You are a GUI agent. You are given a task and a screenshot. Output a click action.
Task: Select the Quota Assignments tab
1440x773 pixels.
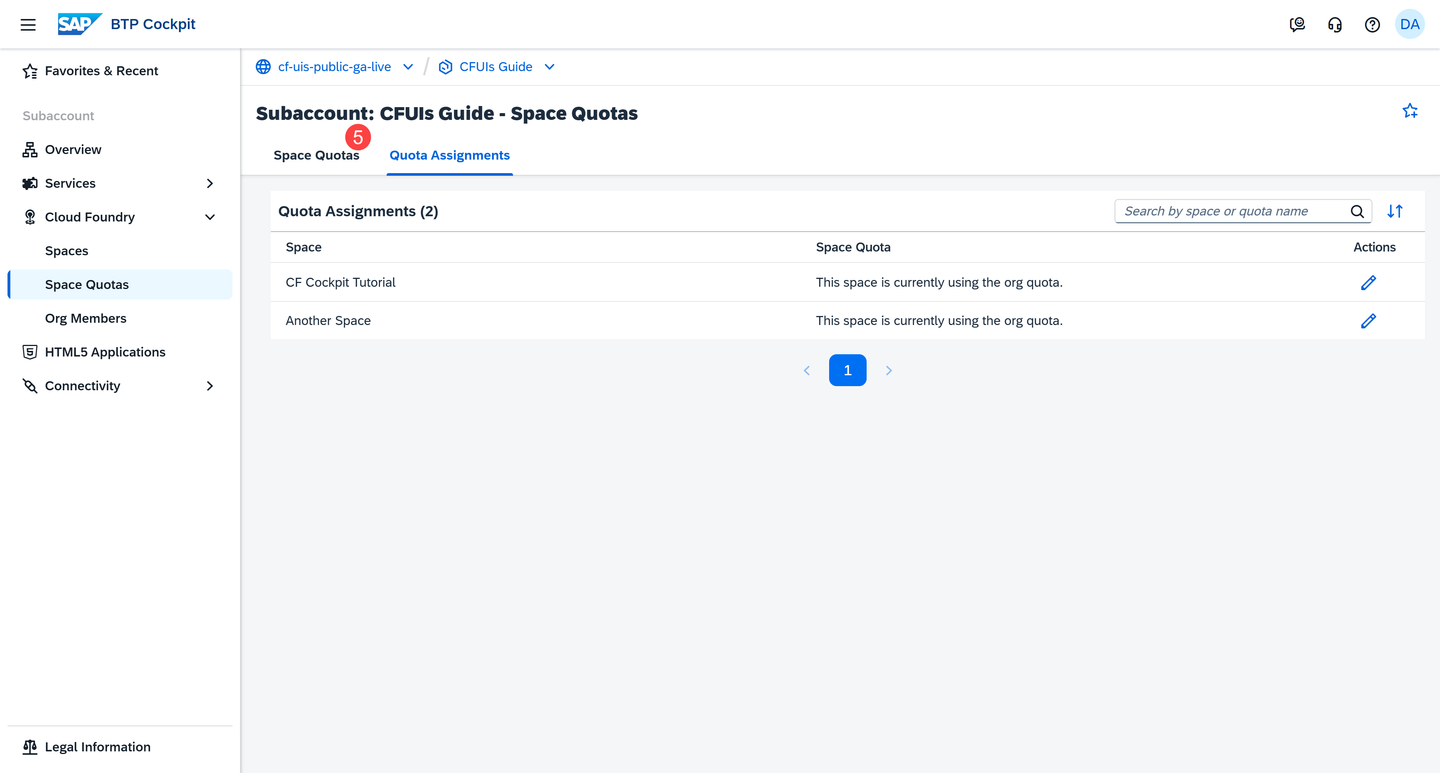tap(450, 155)
